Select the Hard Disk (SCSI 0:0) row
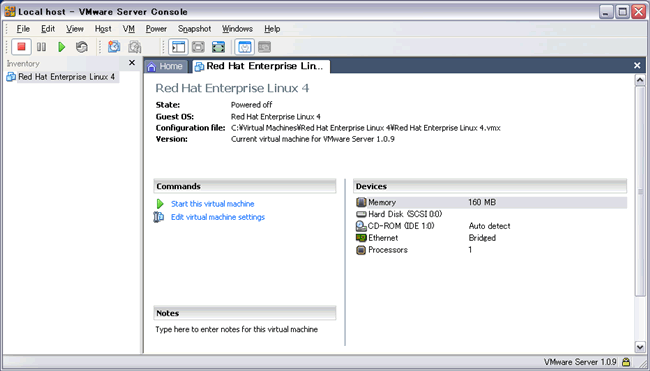The width and height of the screenshot is (650, 371). (491, 214)
